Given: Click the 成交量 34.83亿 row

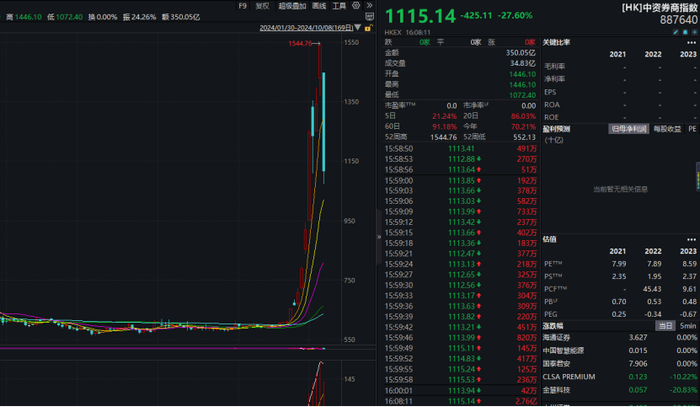Looking at the screenshot, I should [x=460, y=63].
